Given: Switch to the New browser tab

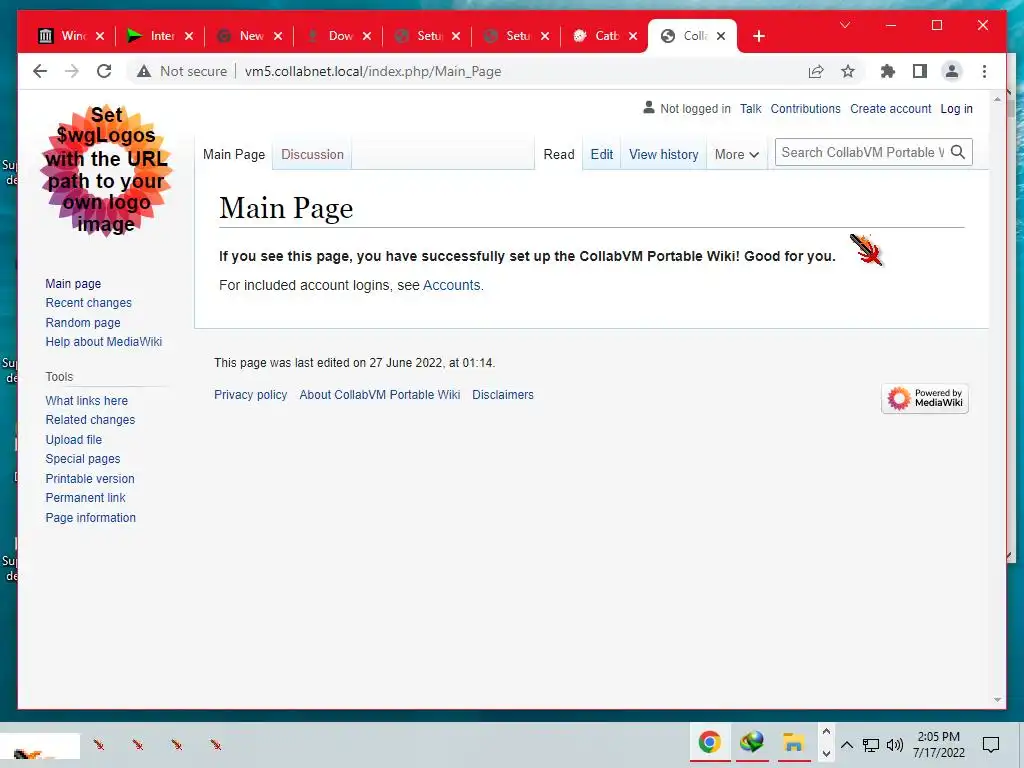Looking at the screenshot, I should (249, 36).
